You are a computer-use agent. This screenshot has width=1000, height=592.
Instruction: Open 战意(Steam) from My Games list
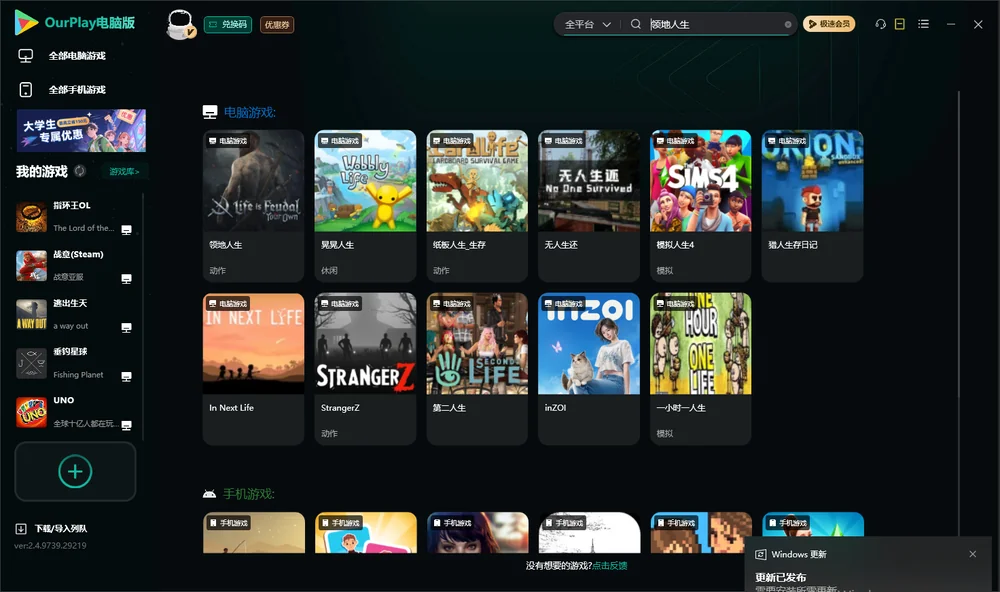click(75, 265)
